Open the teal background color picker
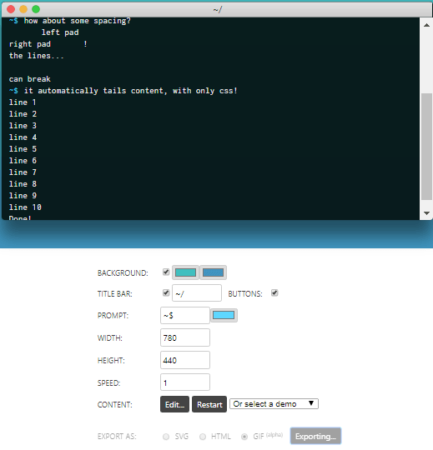The height and width of the screenshot is (450, 433). click(186, 273)
